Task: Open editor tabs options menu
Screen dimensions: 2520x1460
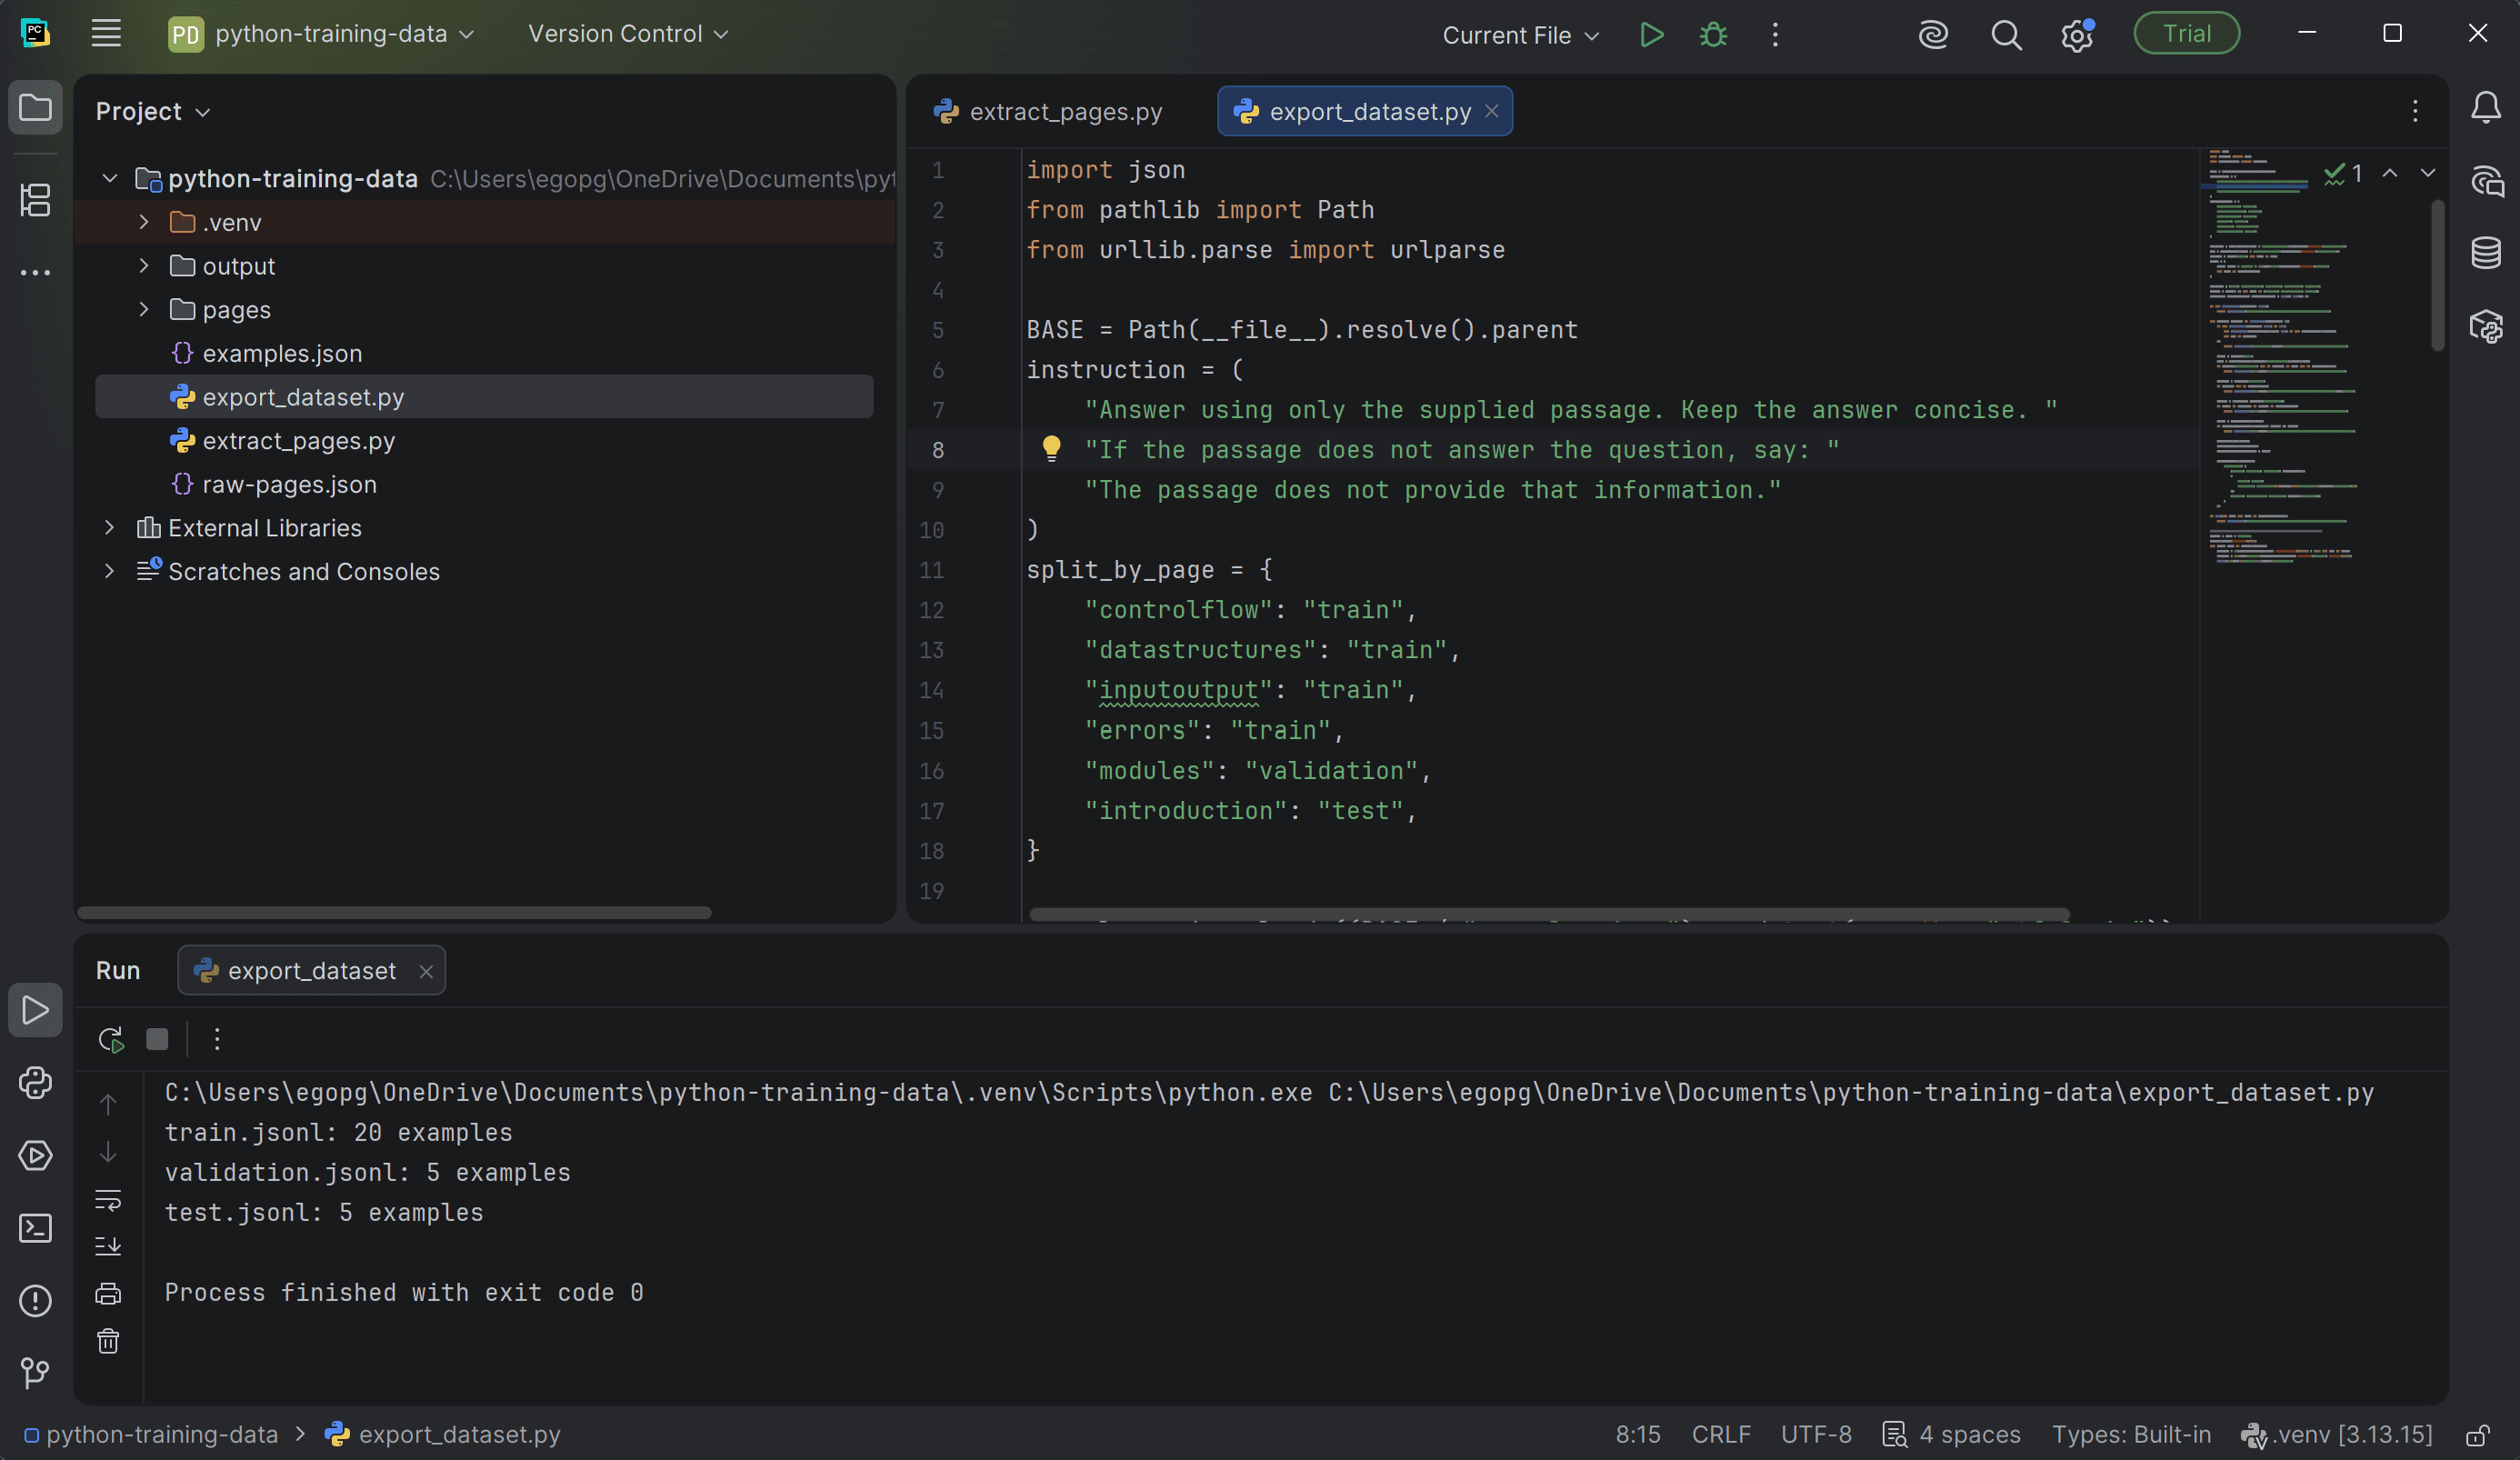Action: click(2415, 111)
